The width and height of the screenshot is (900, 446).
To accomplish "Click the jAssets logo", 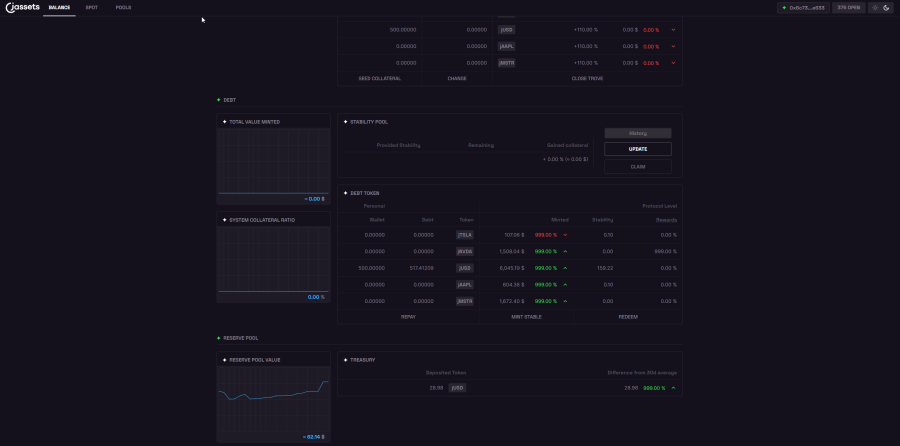I will point(22,7).
